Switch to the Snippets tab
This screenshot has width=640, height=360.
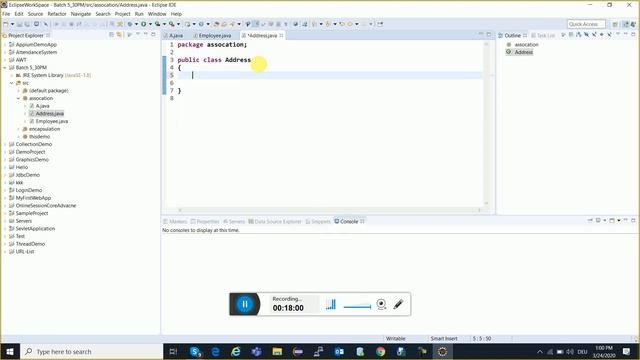click(318, 221)
